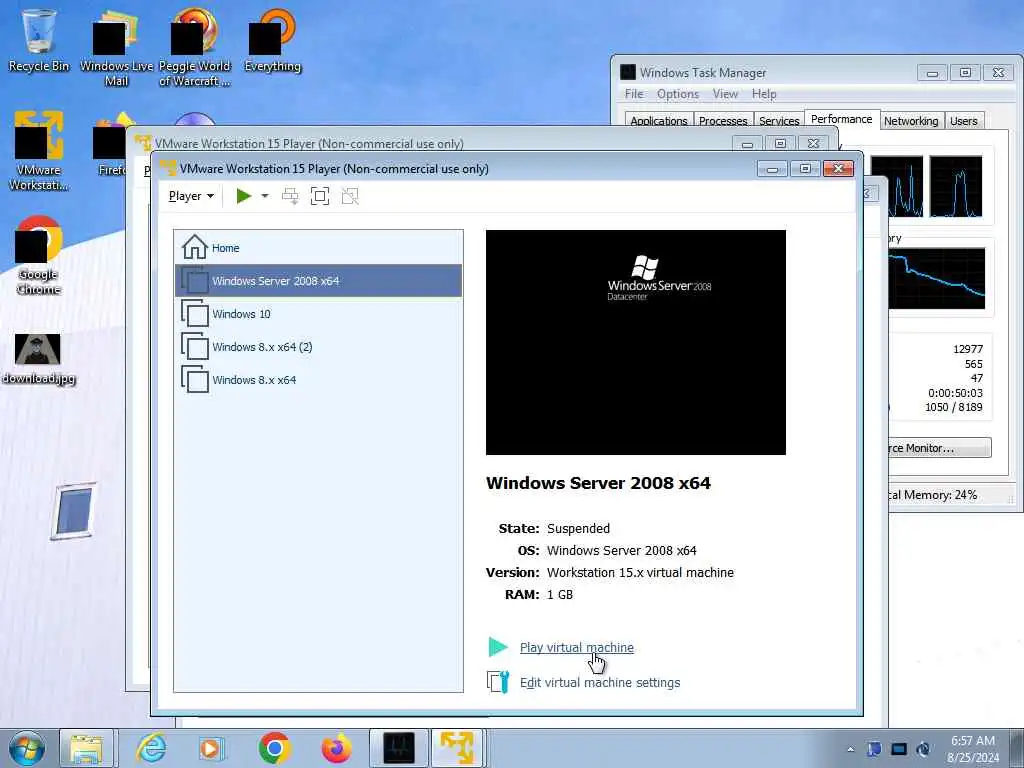The image size is (1024, 768).
Task: Click the Windows Server 2008 preview thumbnail
Action: coord(635,342)
